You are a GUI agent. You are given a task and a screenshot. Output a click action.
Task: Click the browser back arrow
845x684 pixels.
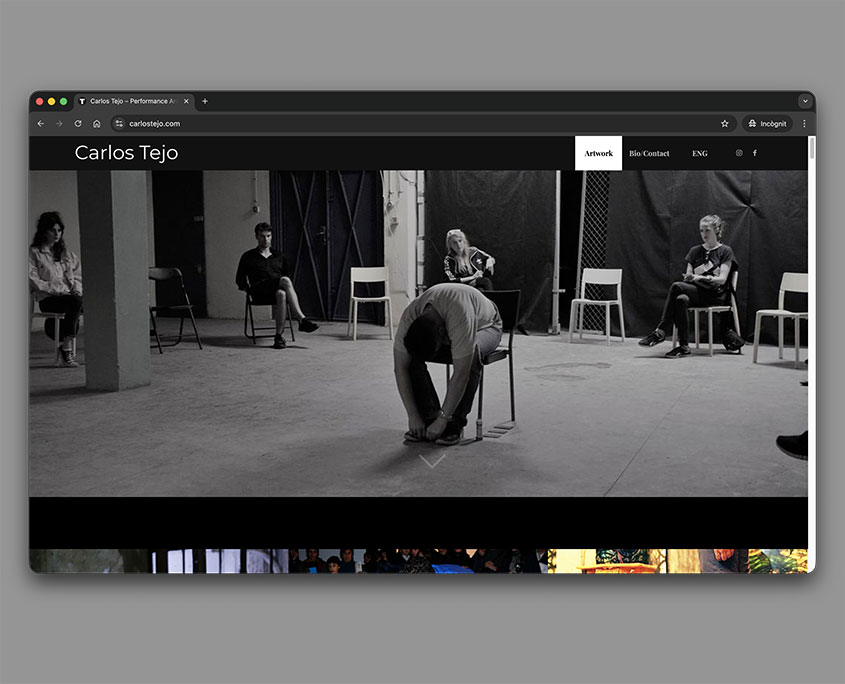point(41,124)
